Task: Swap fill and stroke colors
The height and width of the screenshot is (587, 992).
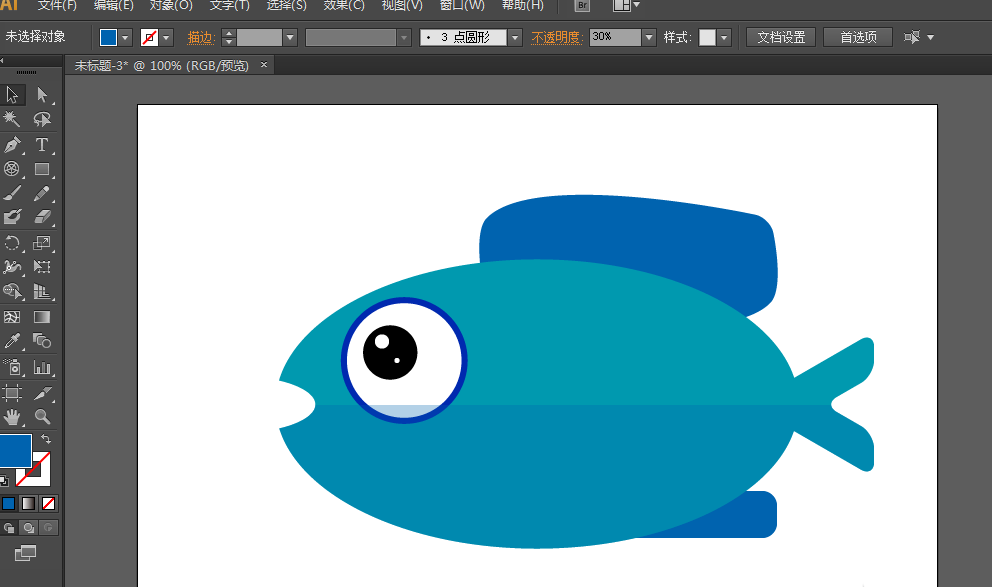Action: coord(46,440)
